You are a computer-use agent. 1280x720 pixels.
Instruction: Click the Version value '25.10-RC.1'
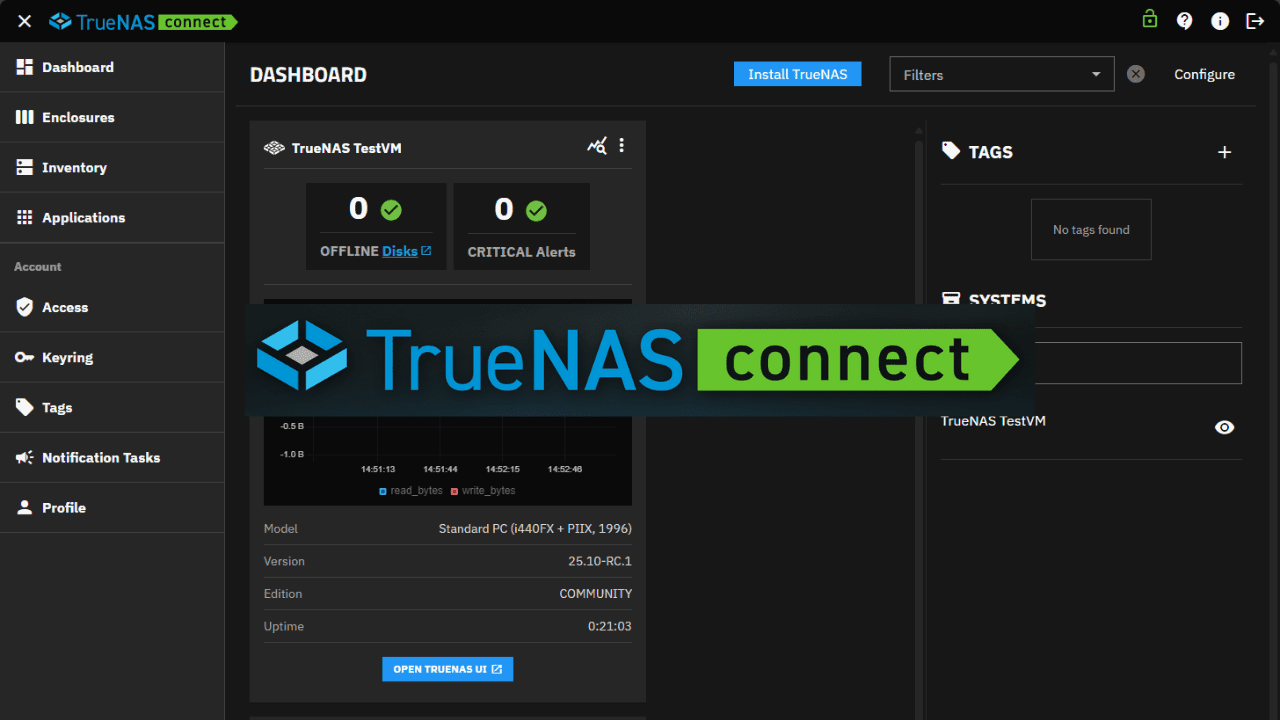(x=600, y=561)
